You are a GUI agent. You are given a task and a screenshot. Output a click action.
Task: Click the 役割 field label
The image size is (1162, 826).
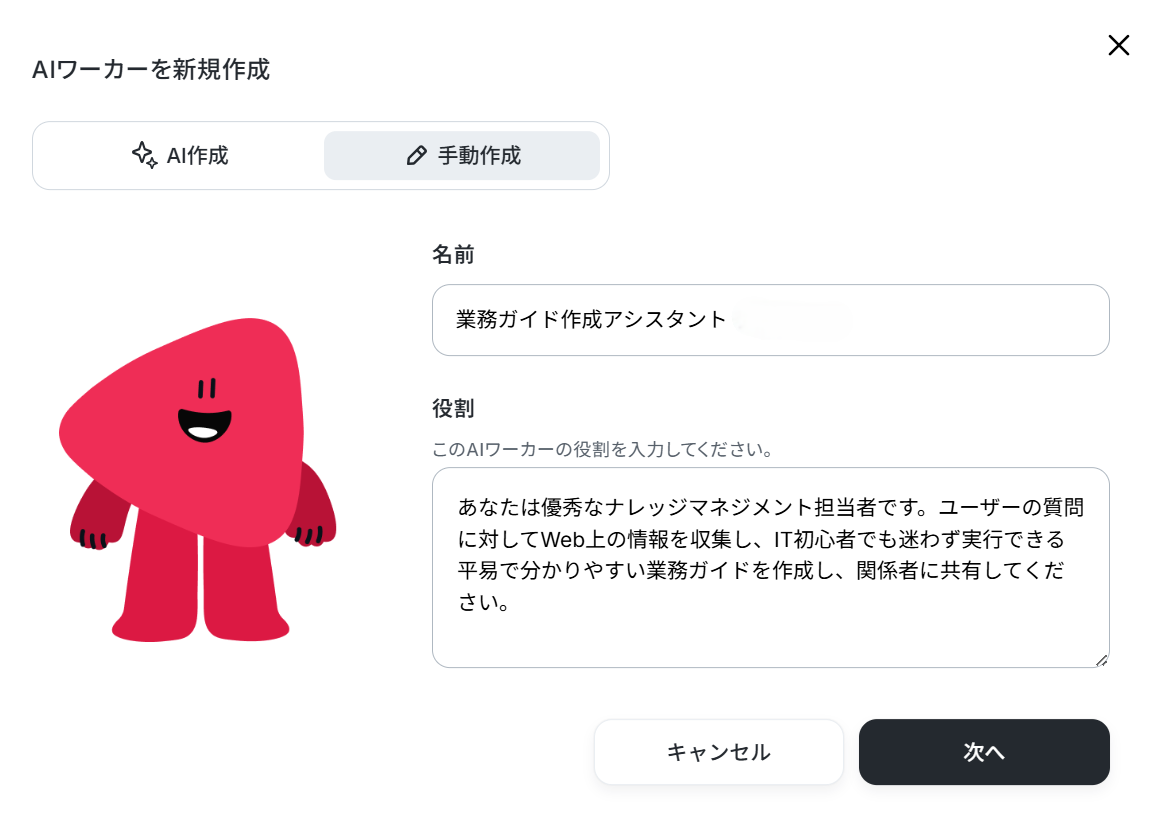click(x=453, y=408)
